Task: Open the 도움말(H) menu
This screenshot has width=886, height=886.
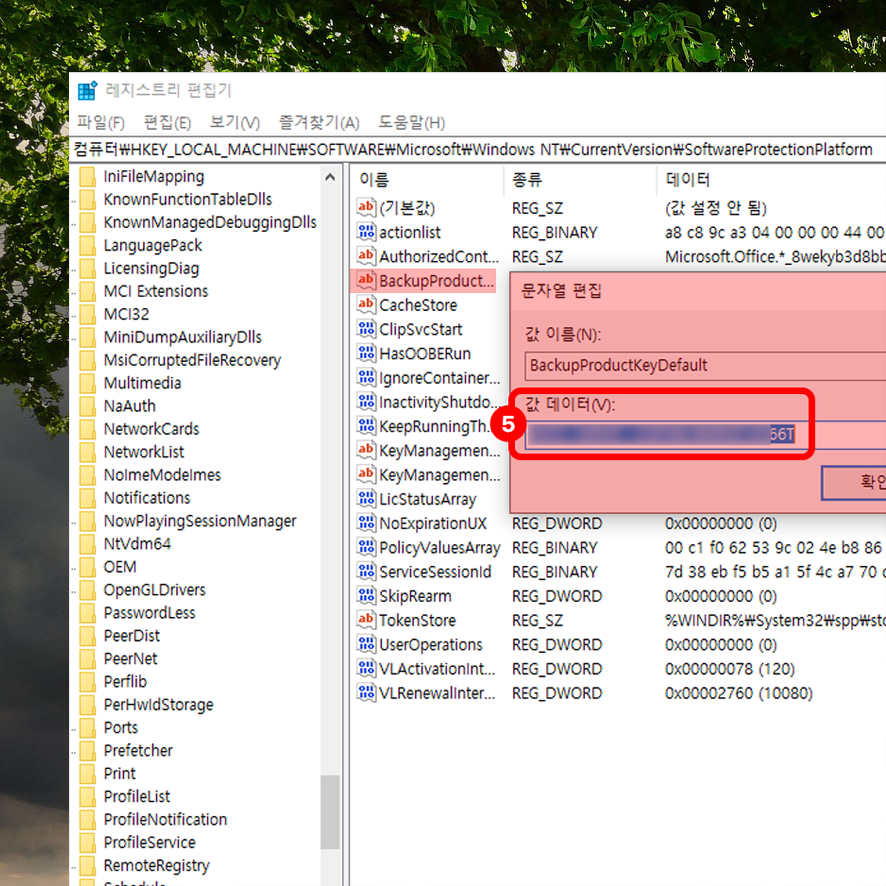Action: tap(411, 122)
